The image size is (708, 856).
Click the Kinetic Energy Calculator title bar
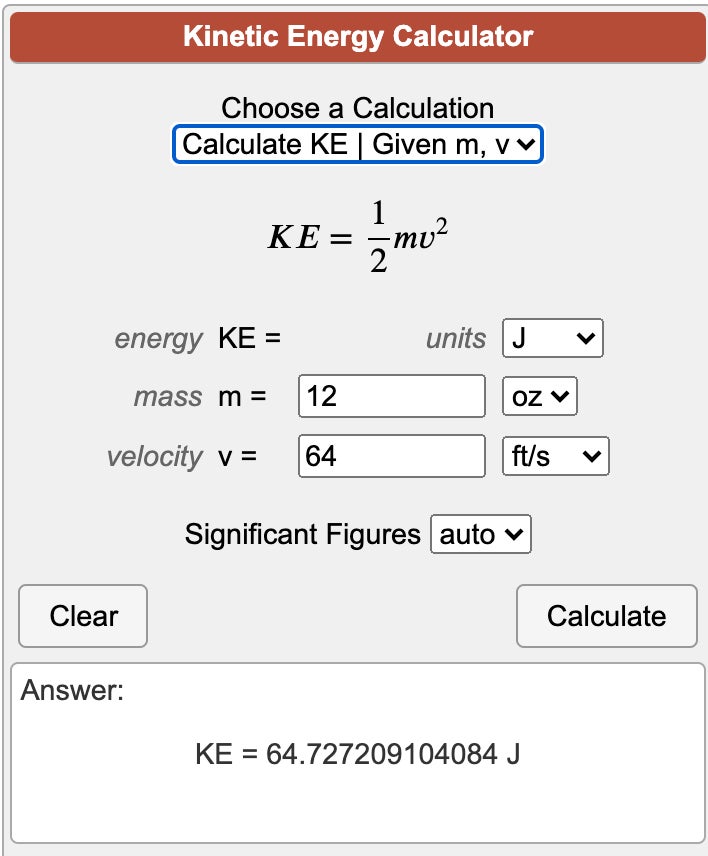click(358, 38)
